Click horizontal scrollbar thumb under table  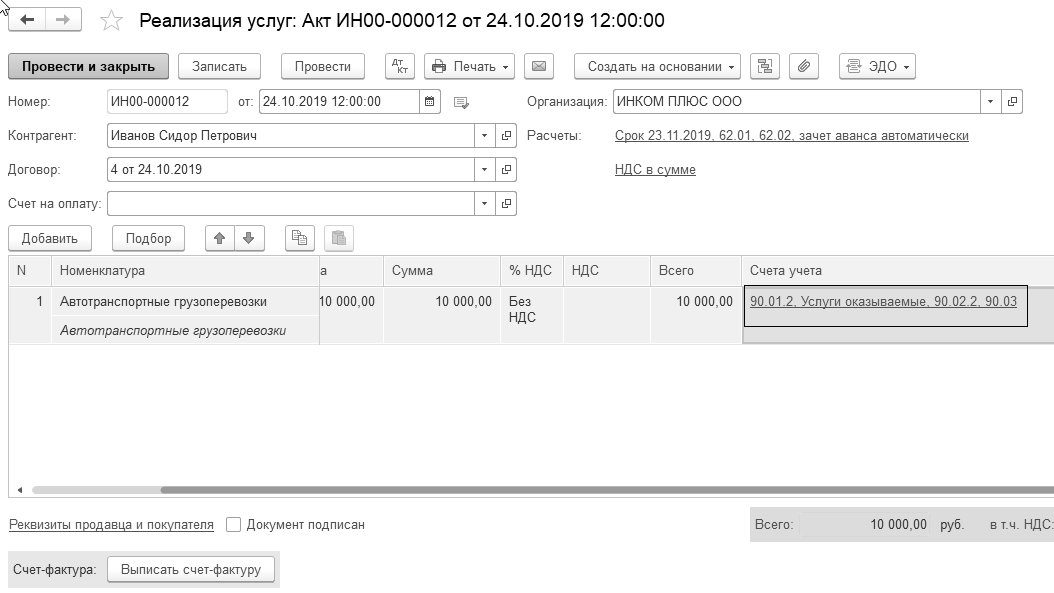[607, 490]
